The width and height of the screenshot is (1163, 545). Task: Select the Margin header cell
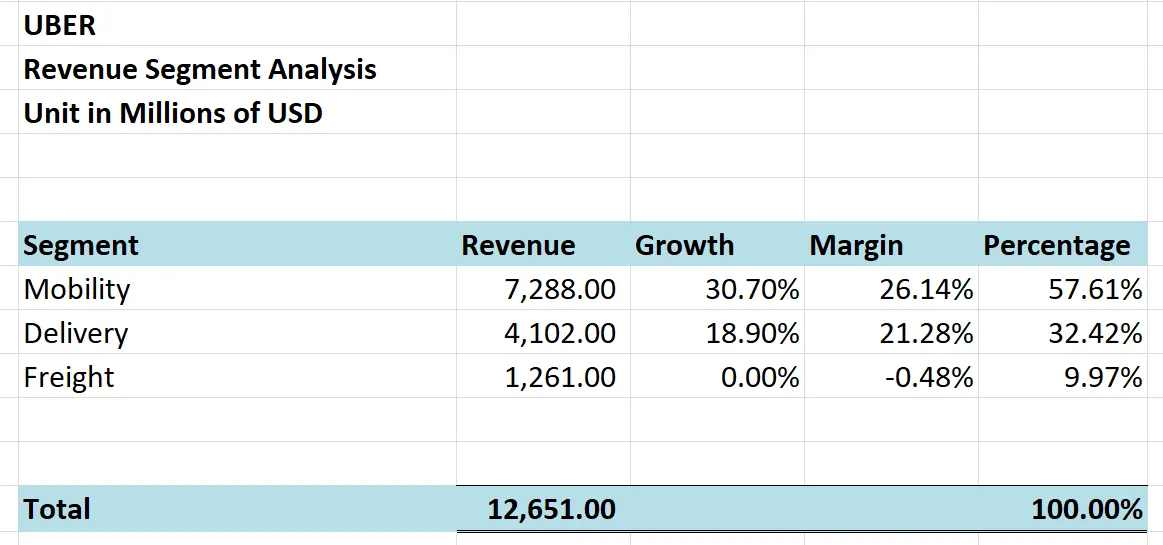[x=856, y=245]
